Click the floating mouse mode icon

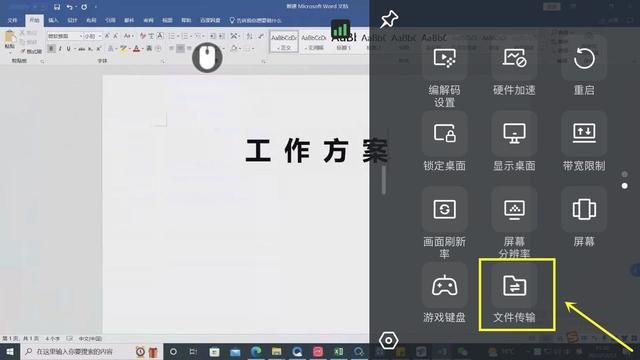point(207,58)
